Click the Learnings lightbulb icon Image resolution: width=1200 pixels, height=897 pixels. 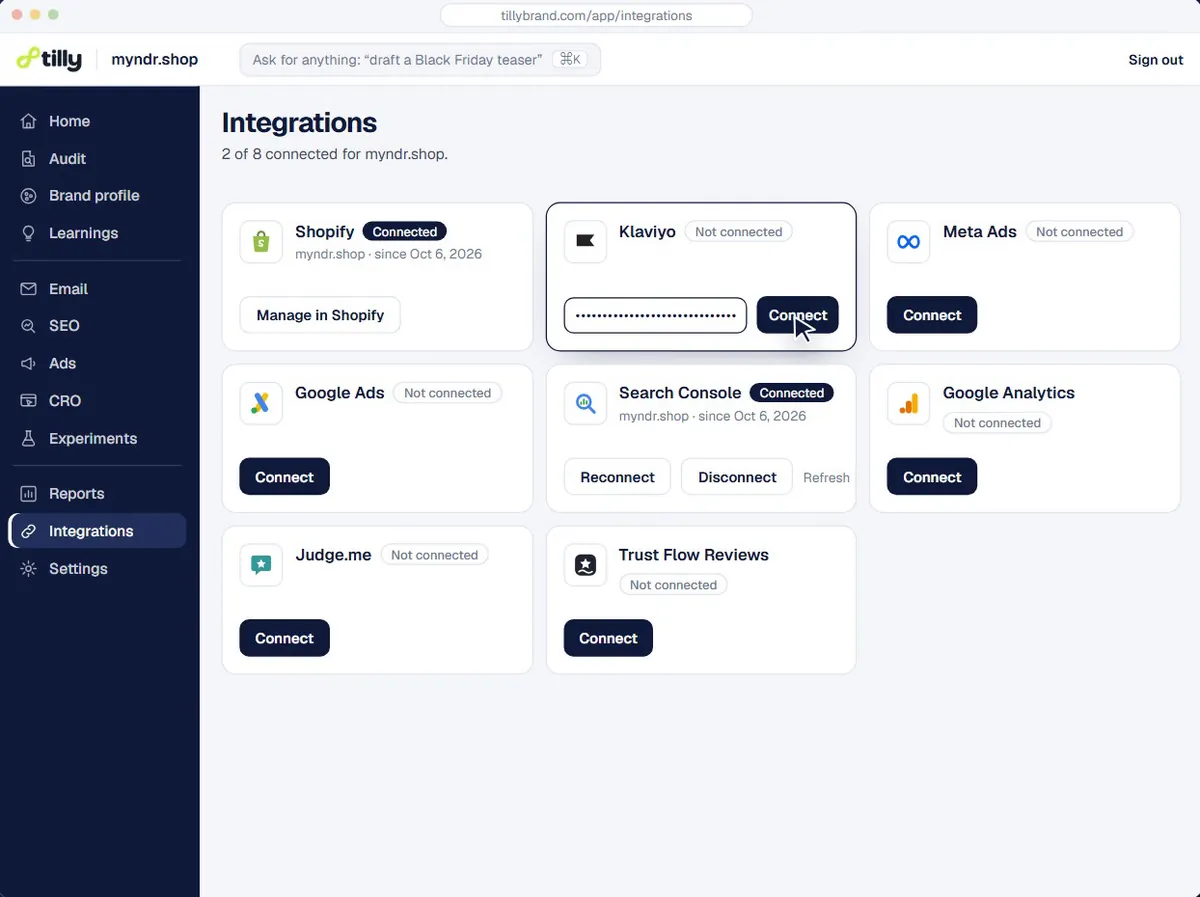[x=29, y=233]
